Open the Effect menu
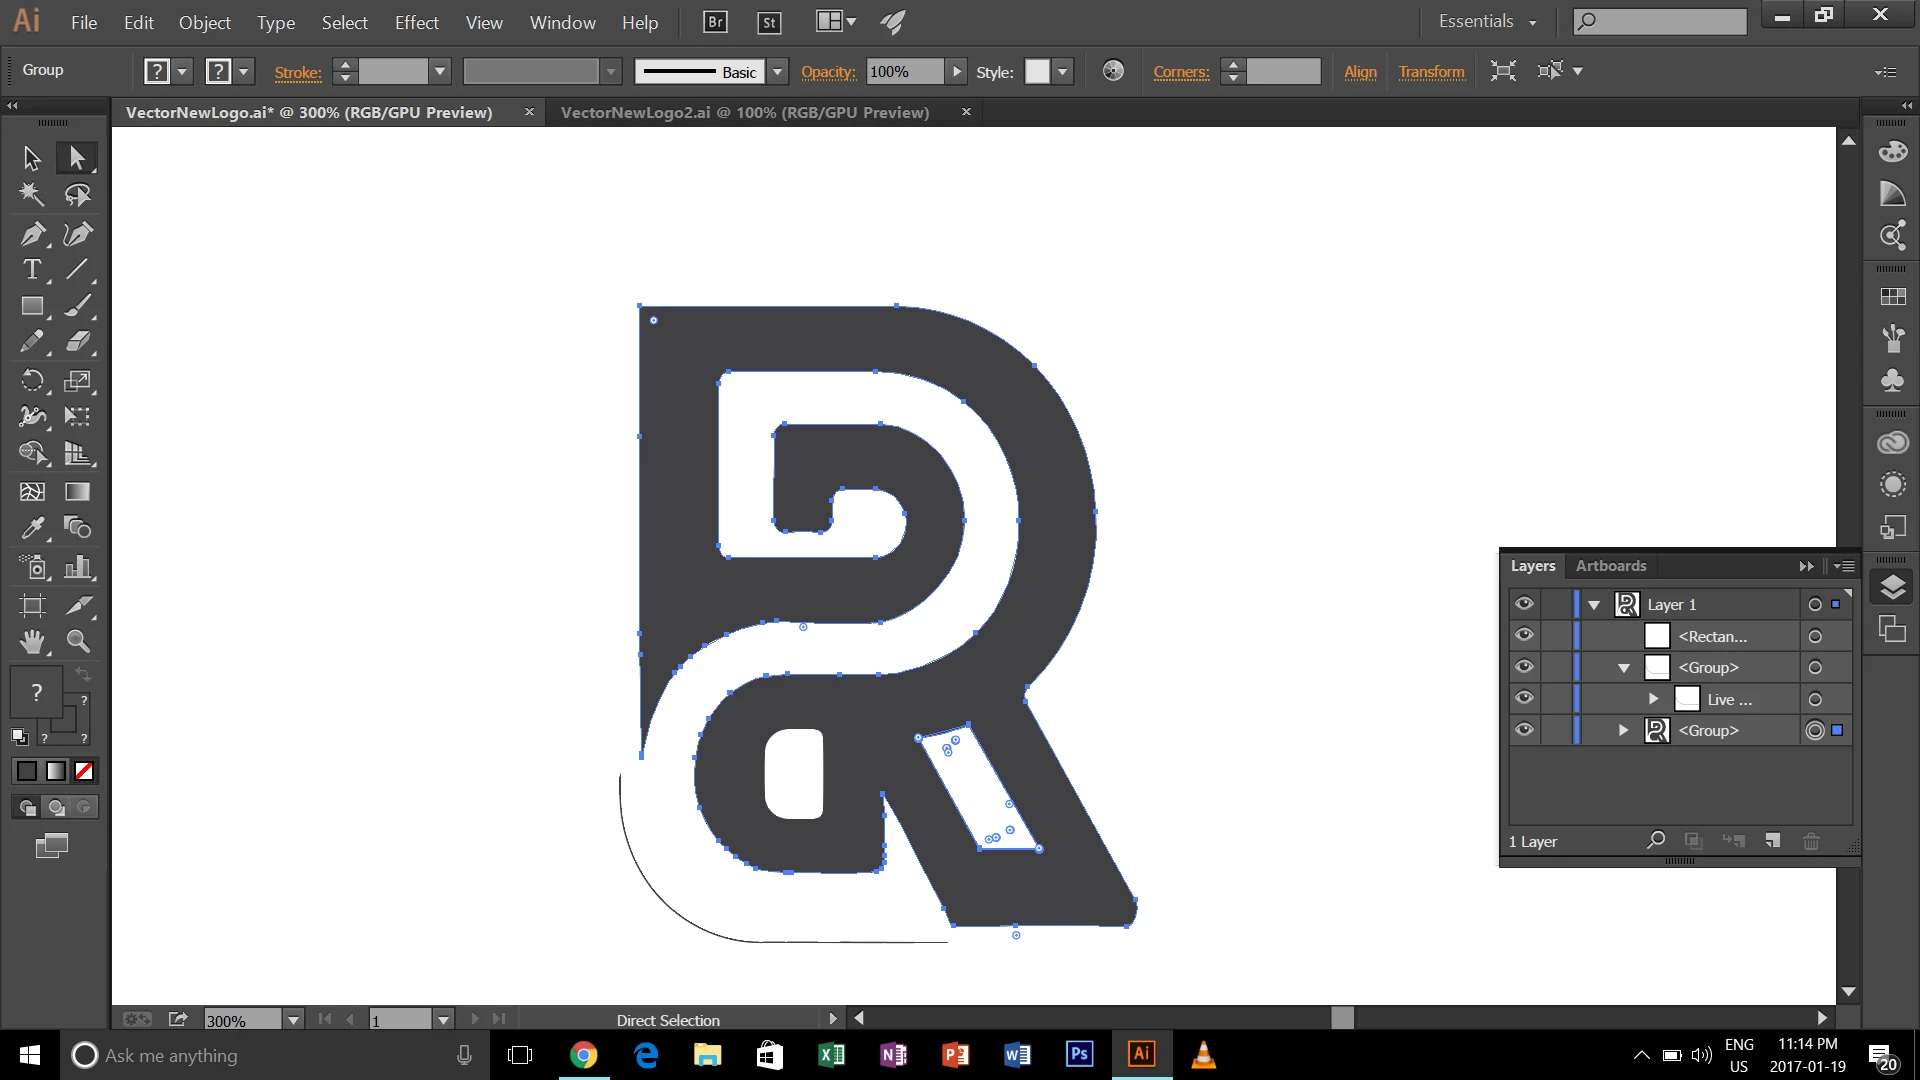 416,22
